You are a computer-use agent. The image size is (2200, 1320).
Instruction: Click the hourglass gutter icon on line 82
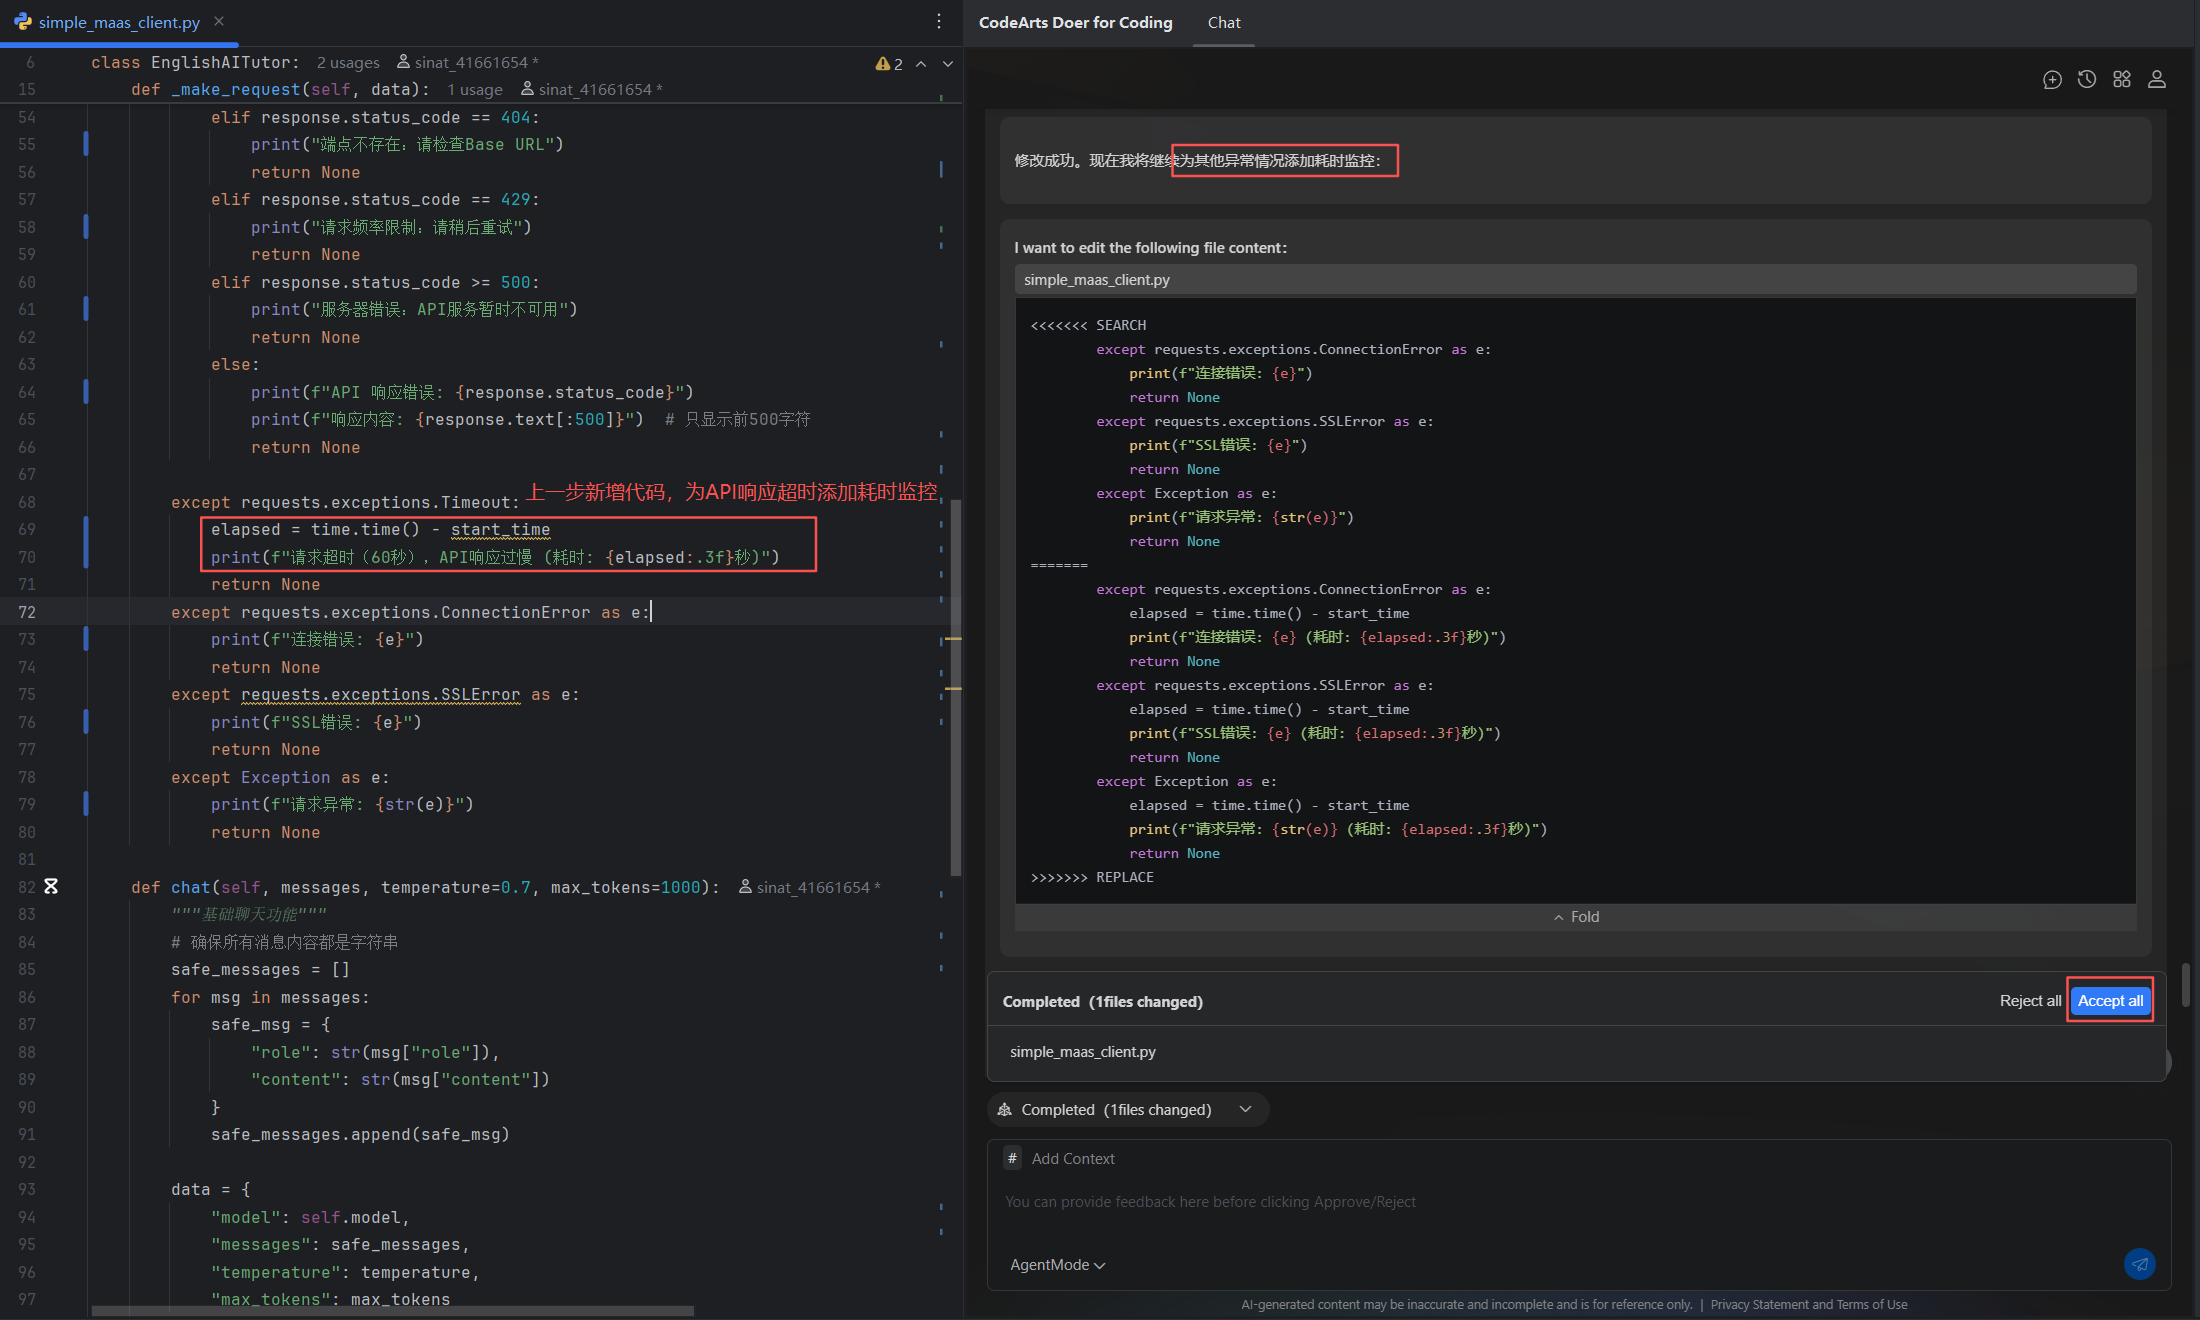51,887
